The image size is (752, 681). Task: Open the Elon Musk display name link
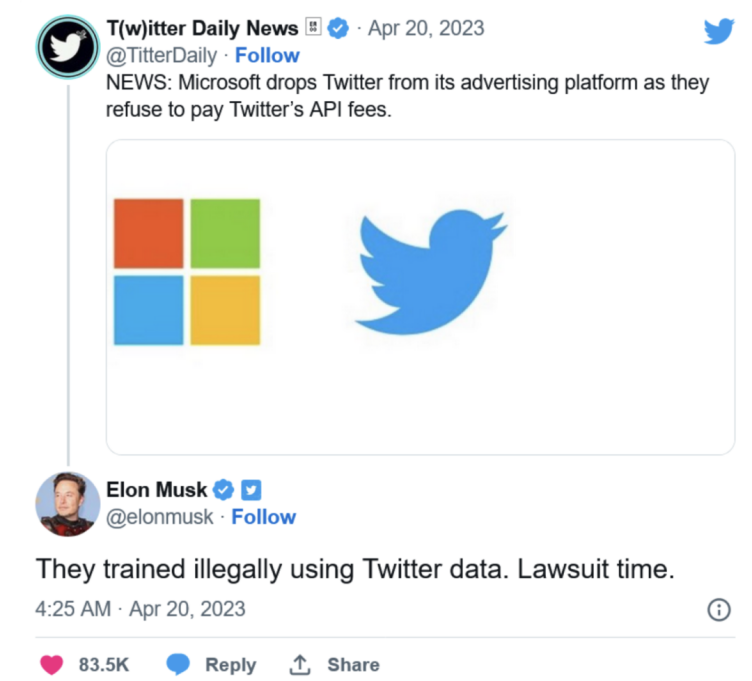coord(156,490)
